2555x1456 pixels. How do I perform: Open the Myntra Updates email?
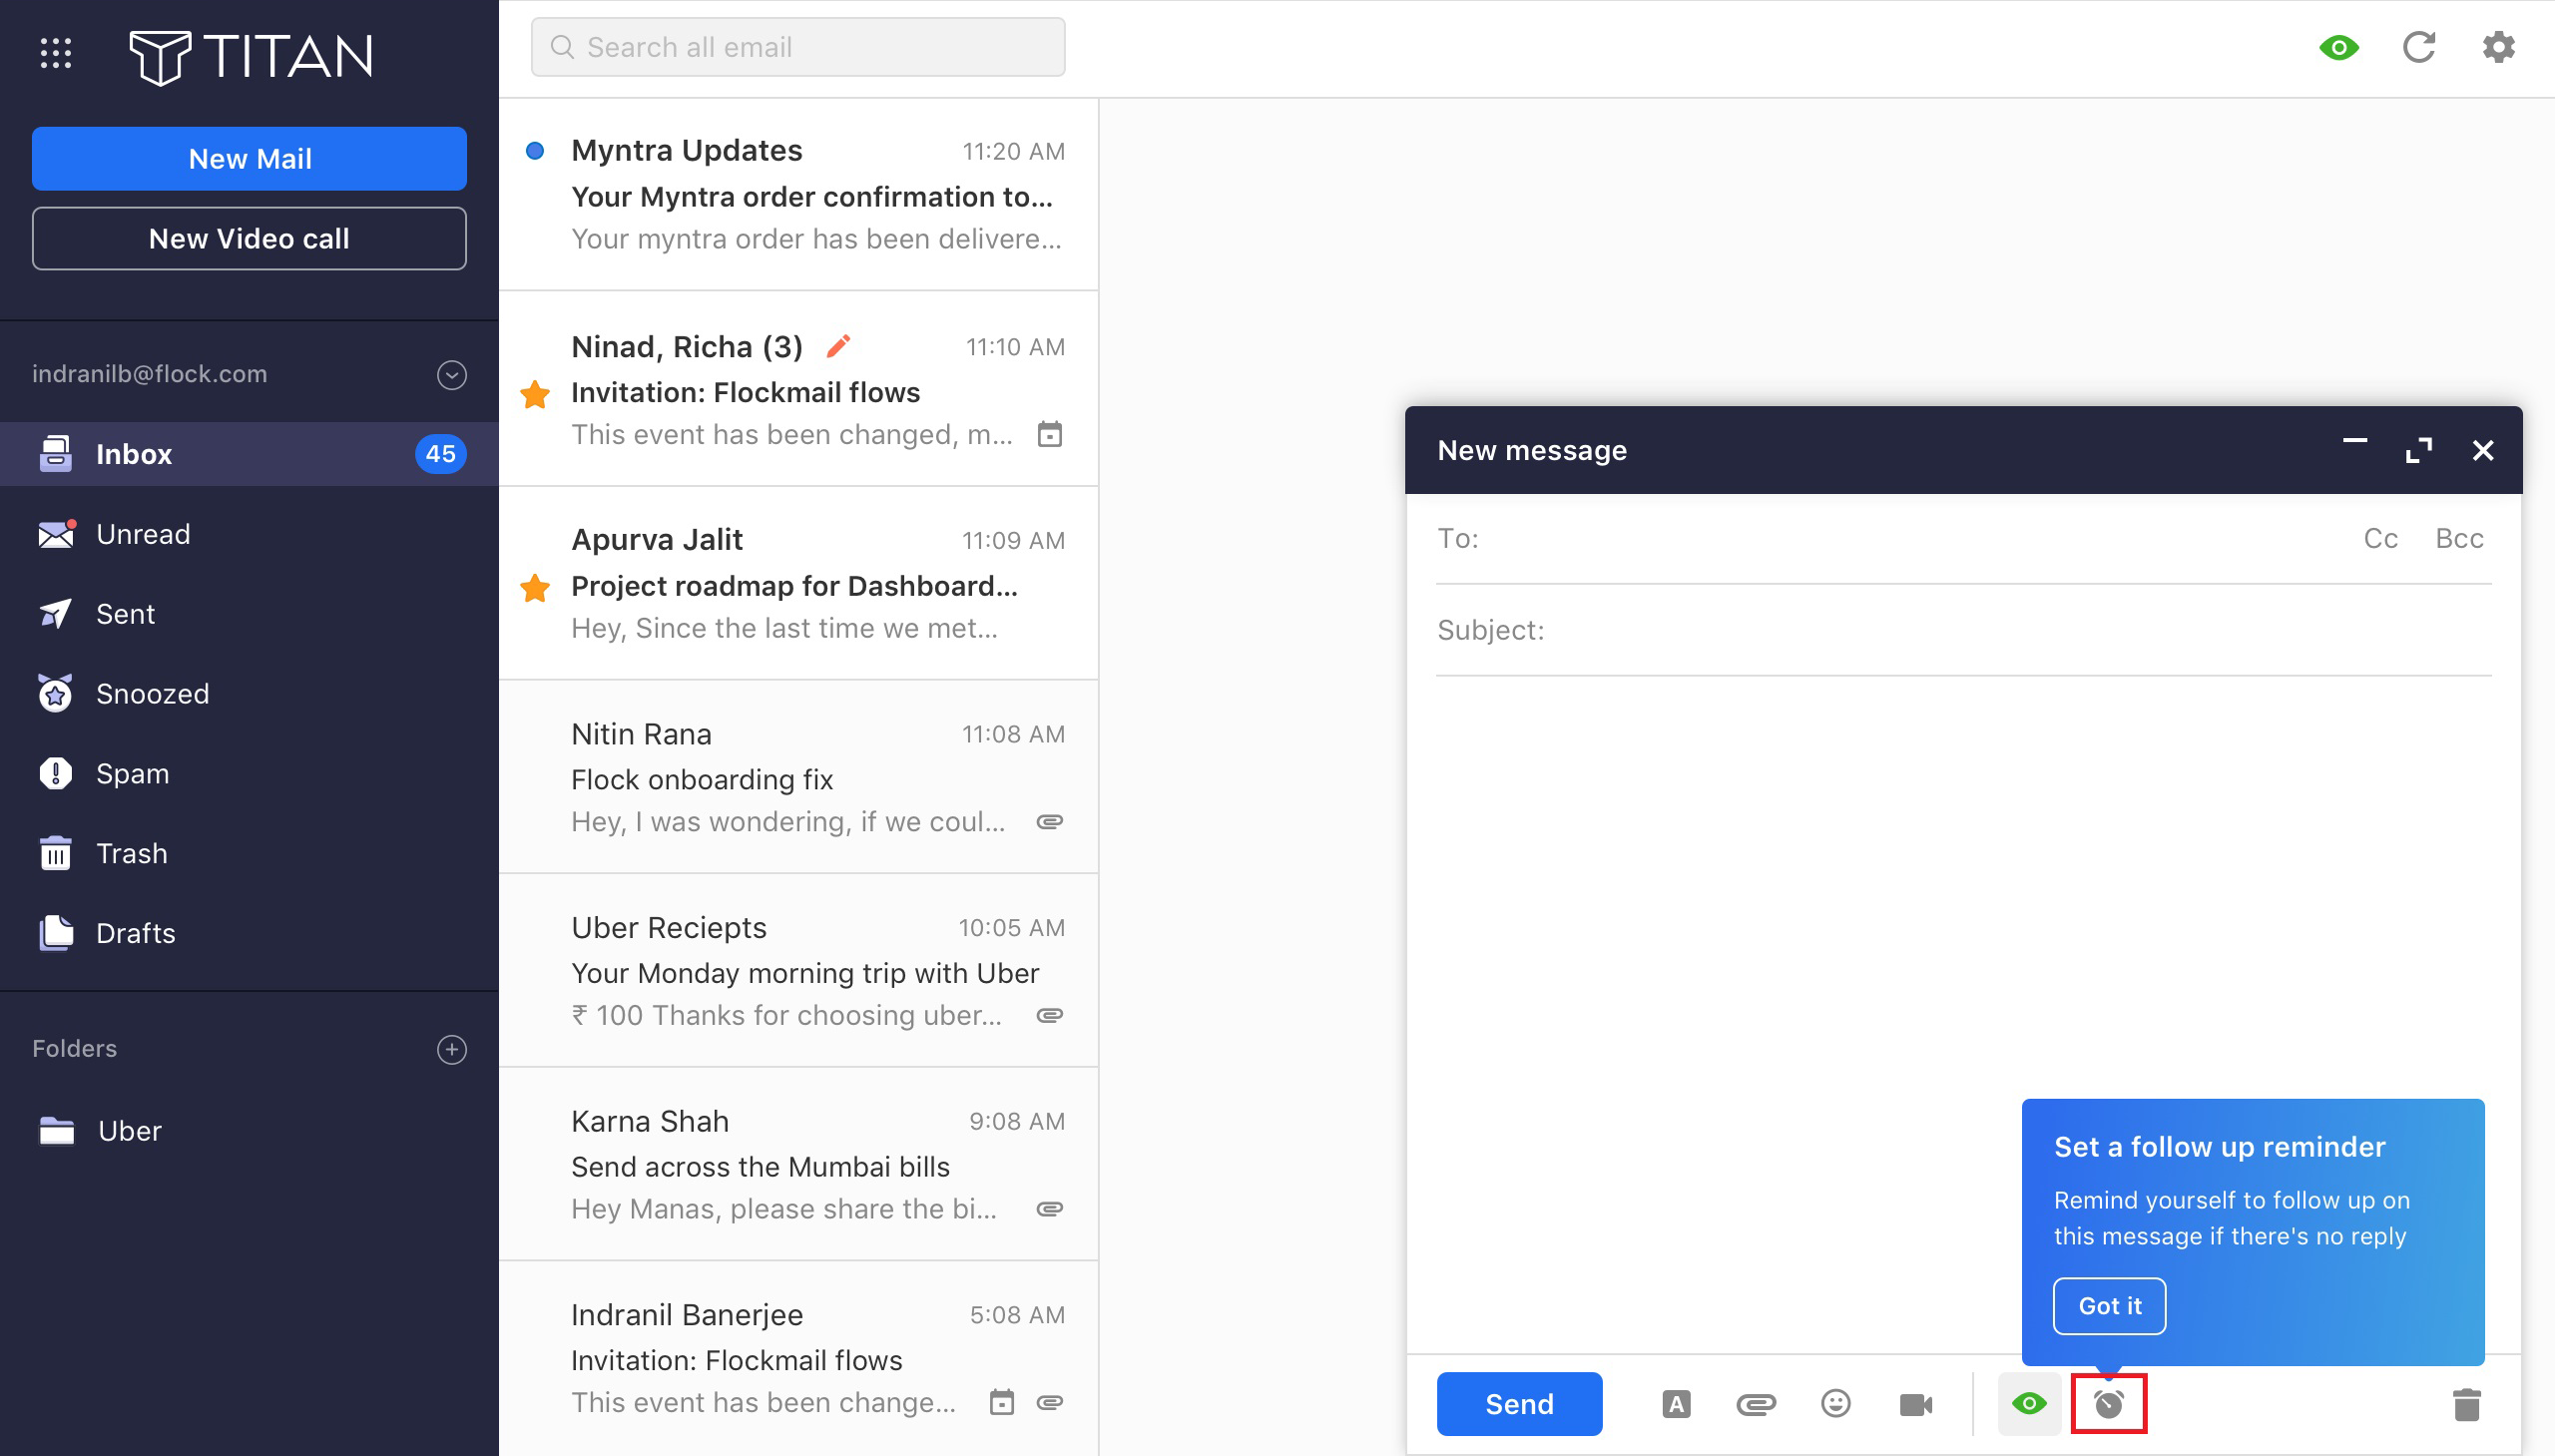(798, 194)
